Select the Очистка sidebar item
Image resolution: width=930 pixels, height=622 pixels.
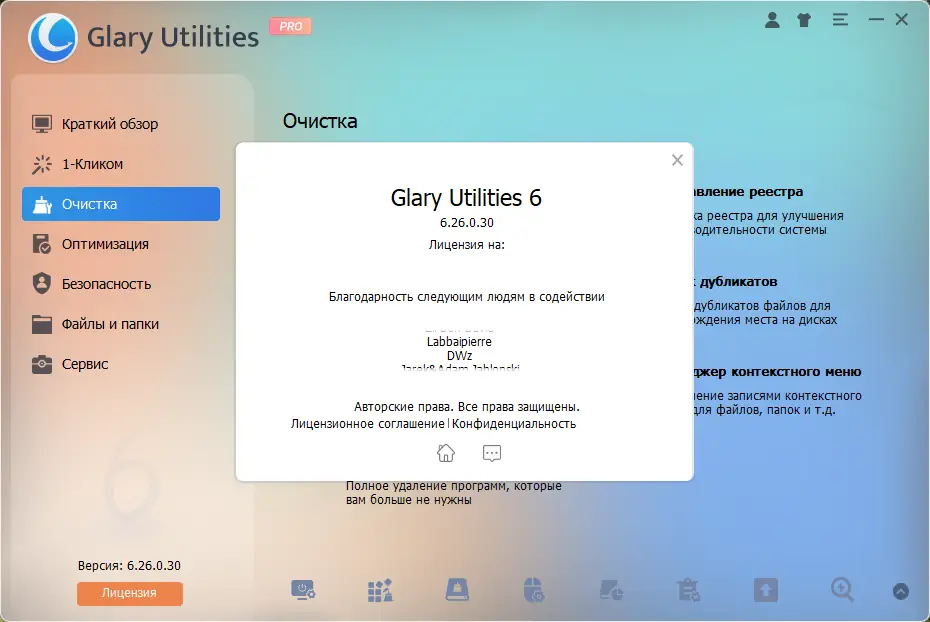click(x=121, y=204)
